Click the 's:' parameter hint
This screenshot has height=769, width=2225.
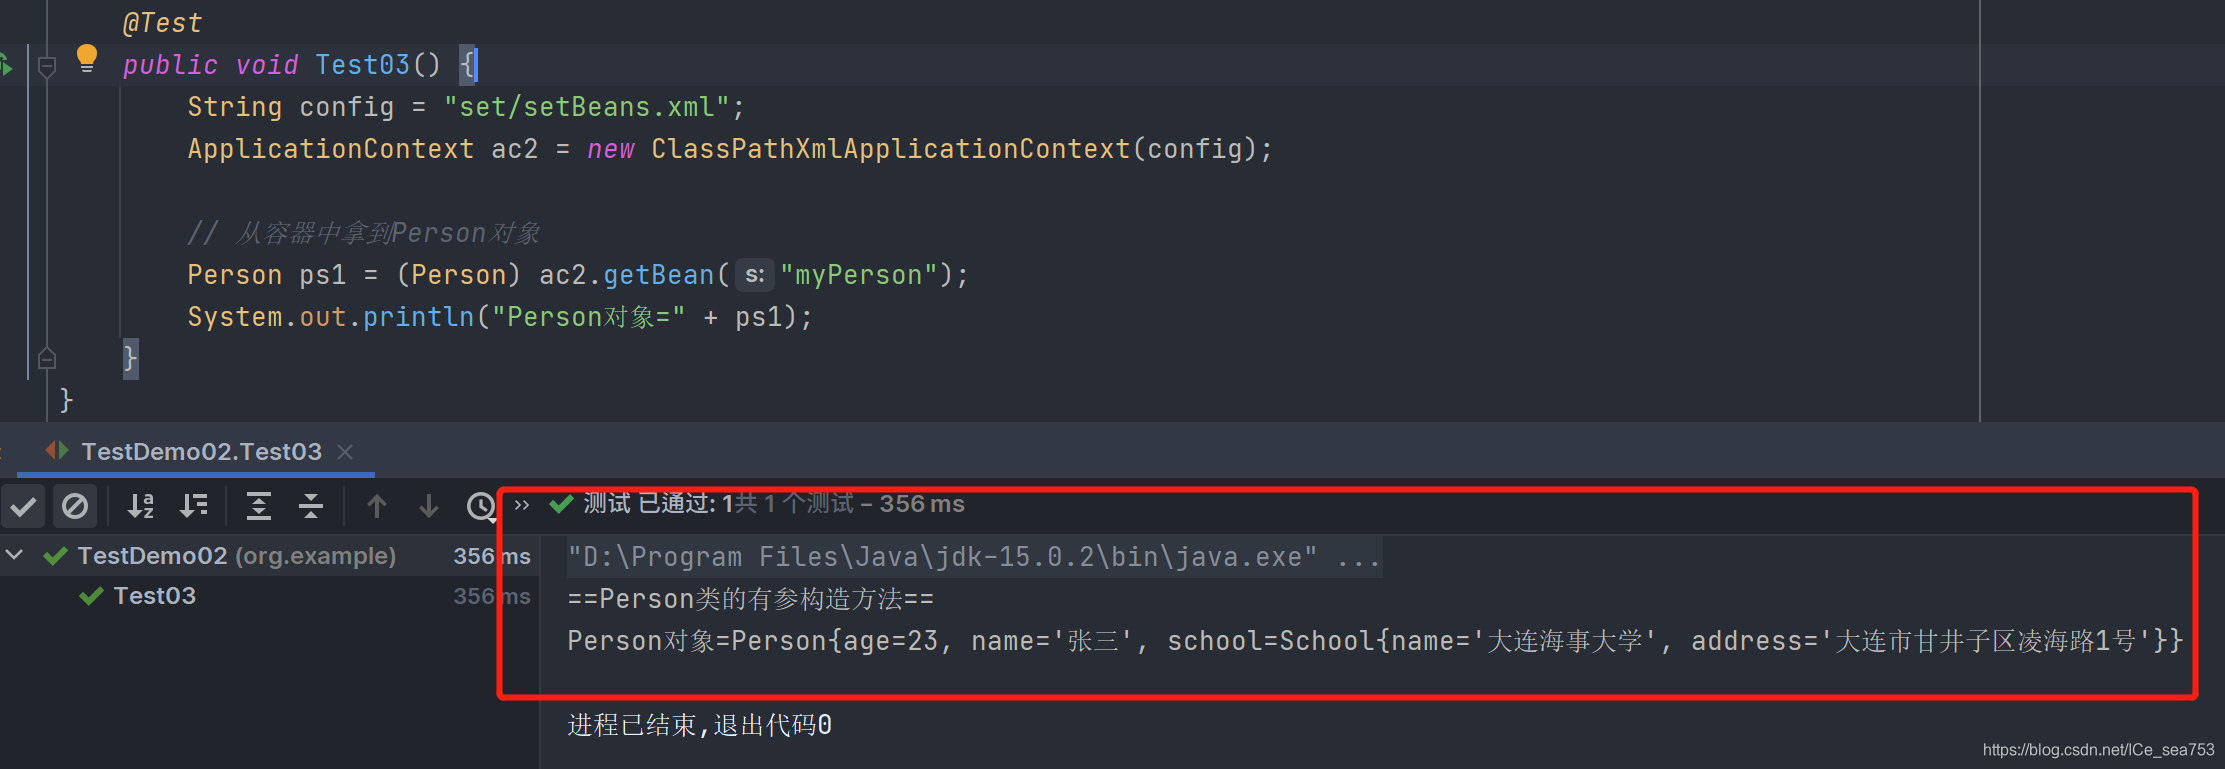point(755,275)
